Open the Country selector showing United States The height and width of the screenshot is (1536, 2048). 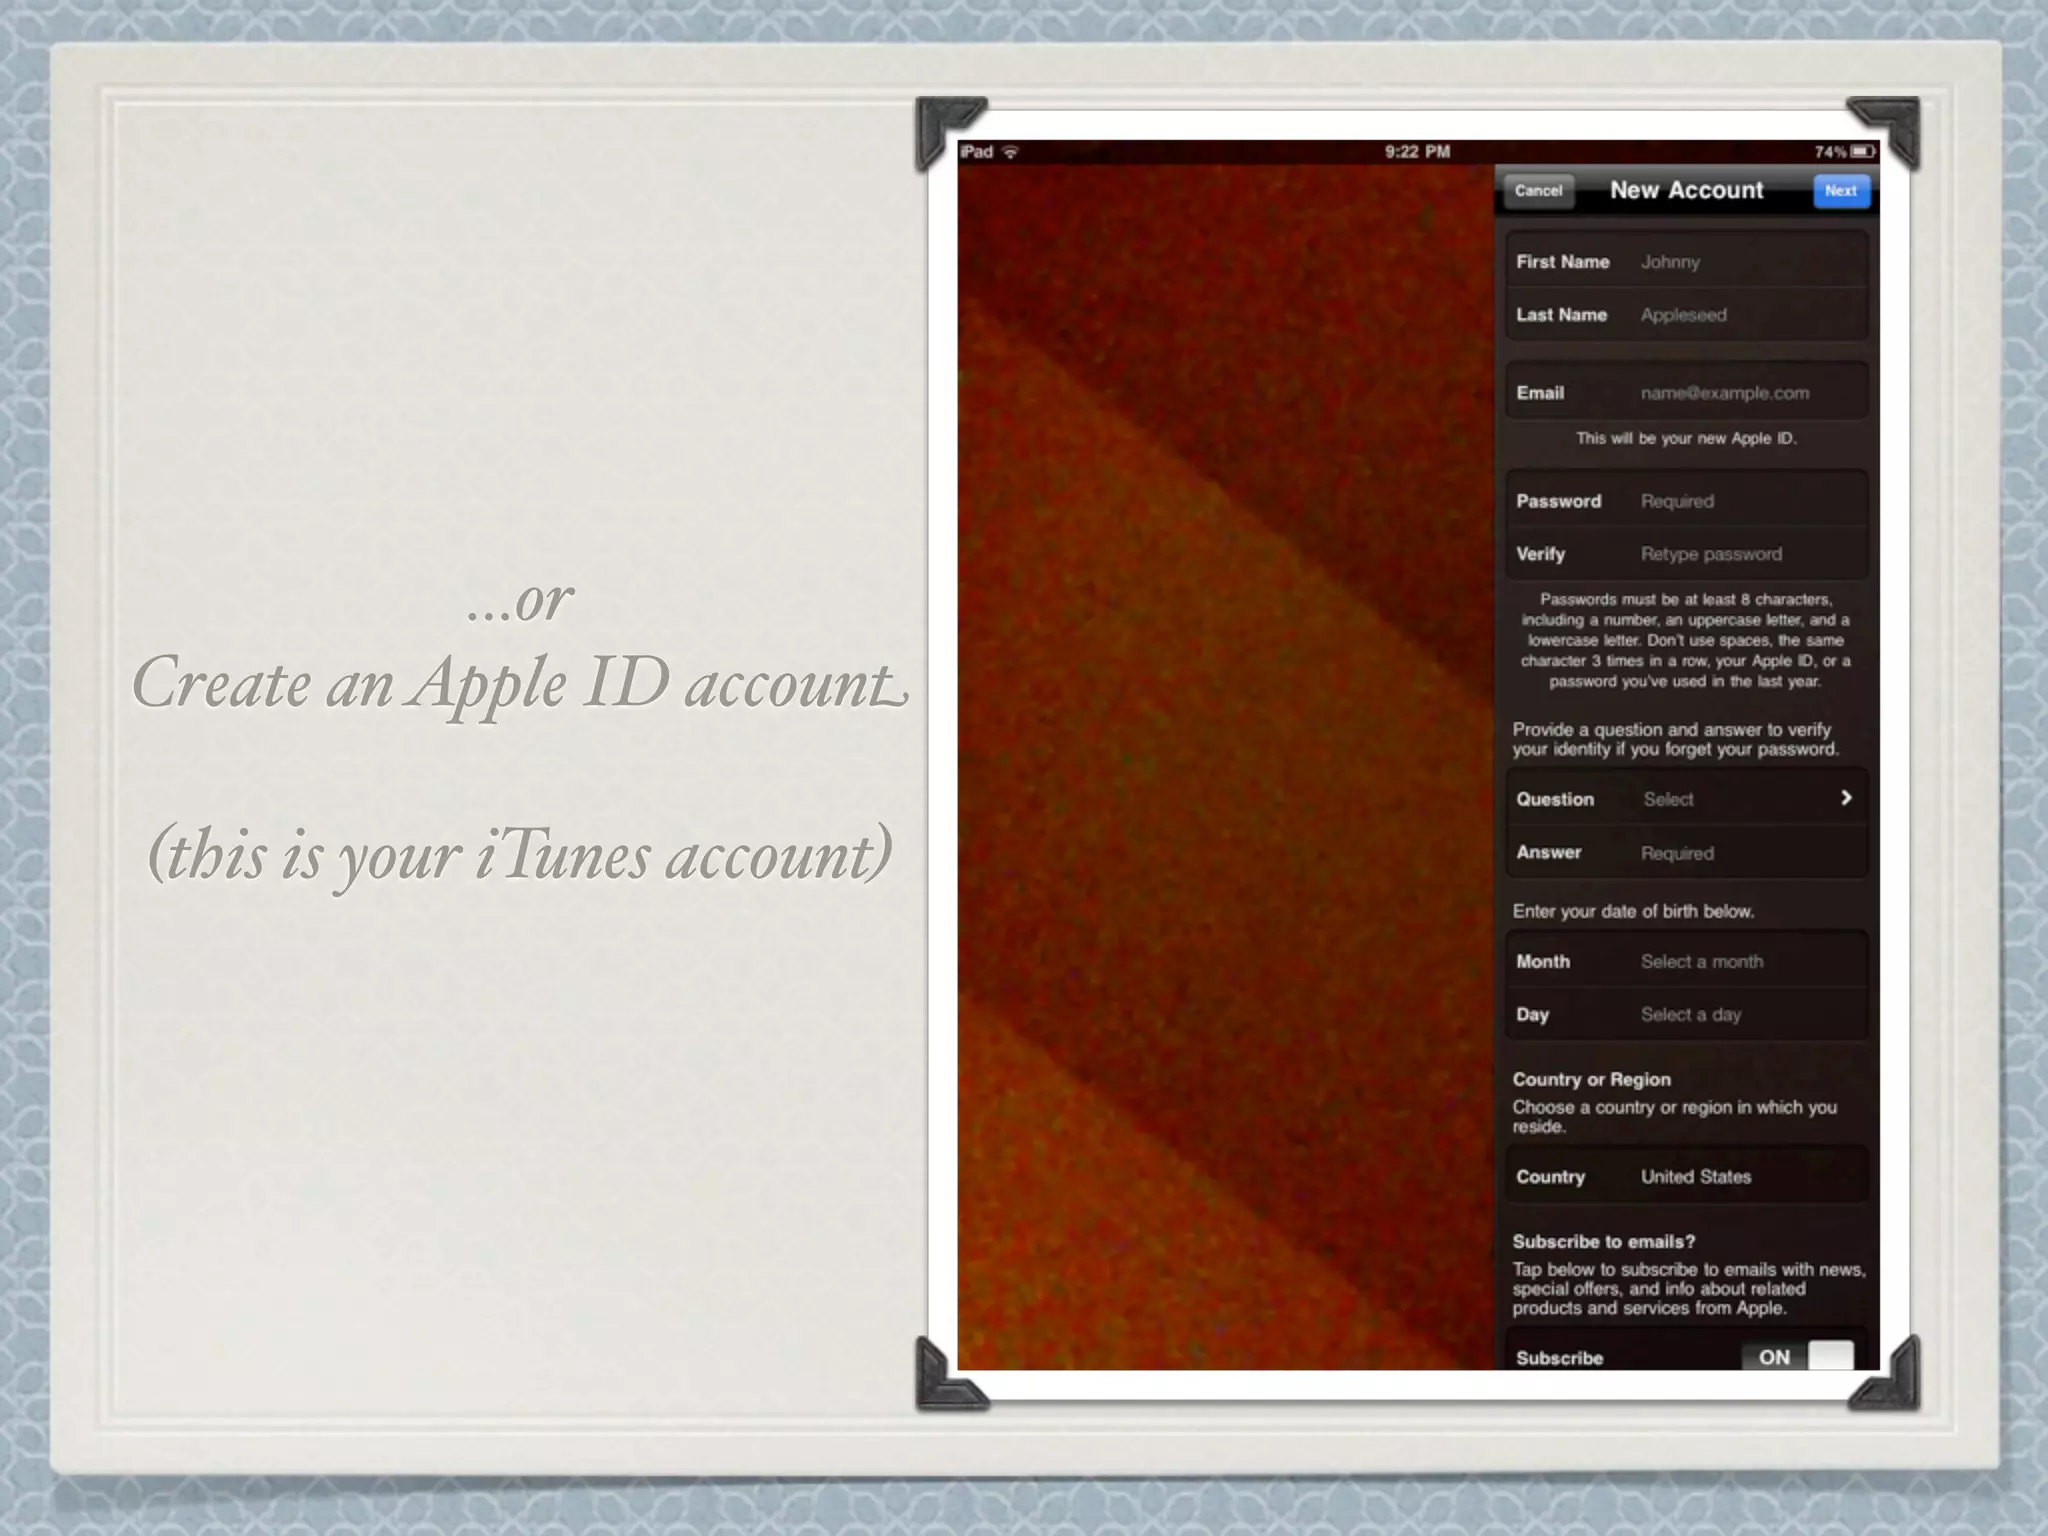1687,1176
